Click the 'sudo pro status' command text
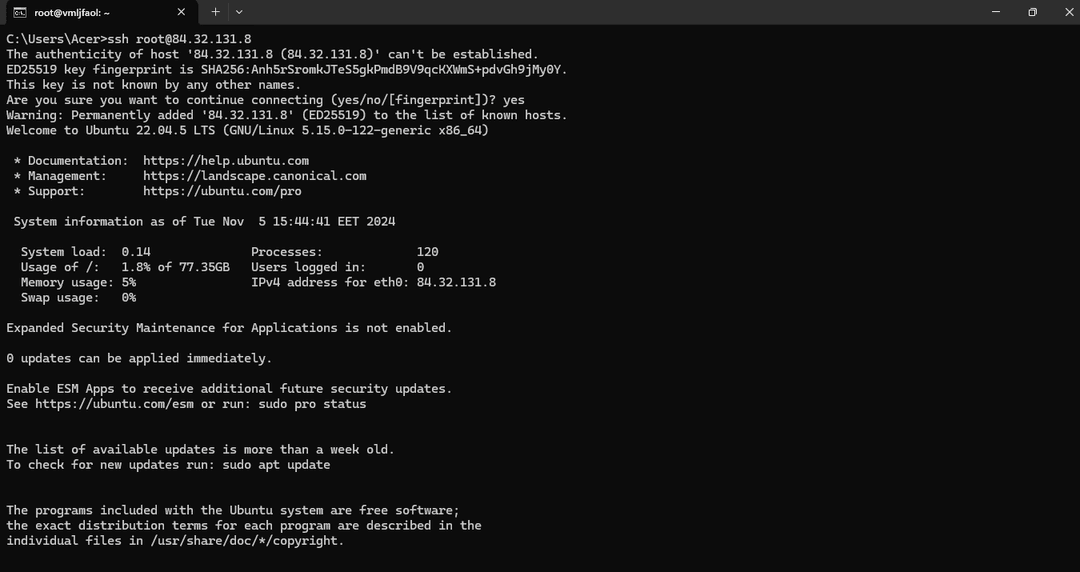Screen dimensions: 1080x572 [x=312, y=404]
